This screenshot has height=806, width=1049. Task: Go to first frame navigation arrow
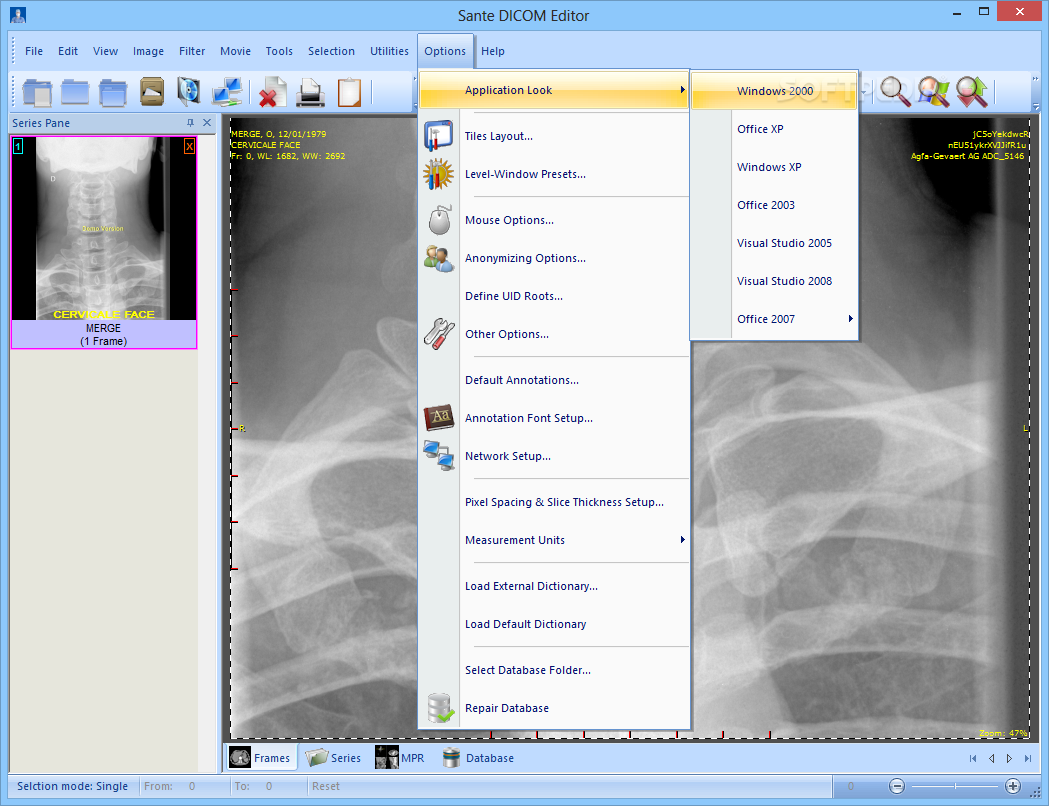(973, 758)
